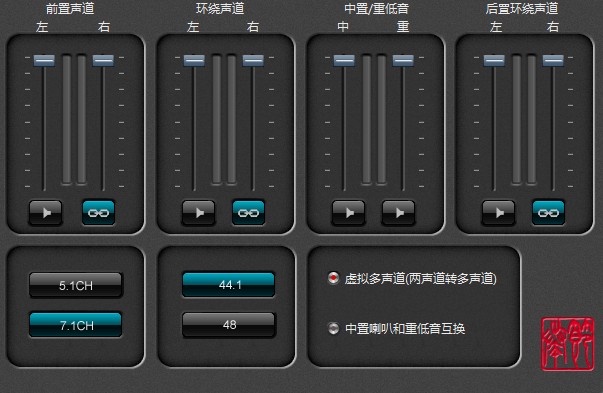This screenshot has height=393, width=603.
Task: Set sample rate to 44.1
Action: pyautogui.click(x=229, y=285)
